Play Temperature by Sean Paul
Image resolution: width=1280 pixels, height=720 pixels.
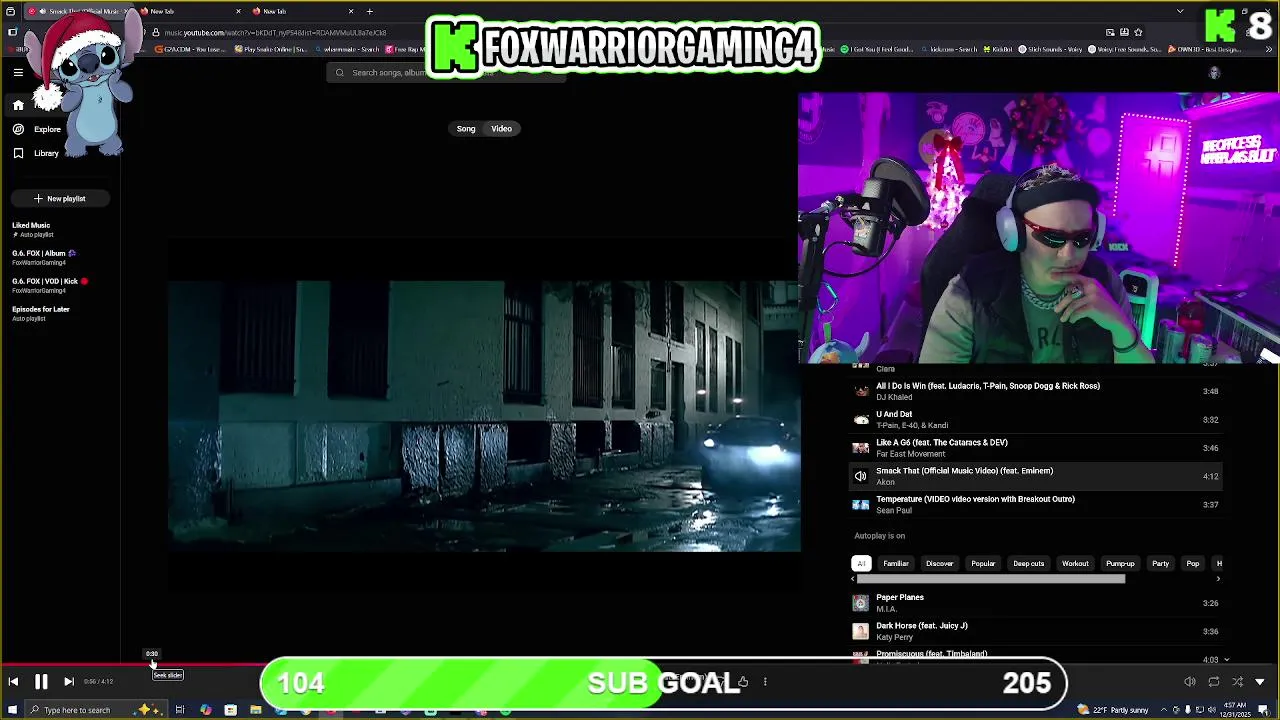(x=1037, y=504)
